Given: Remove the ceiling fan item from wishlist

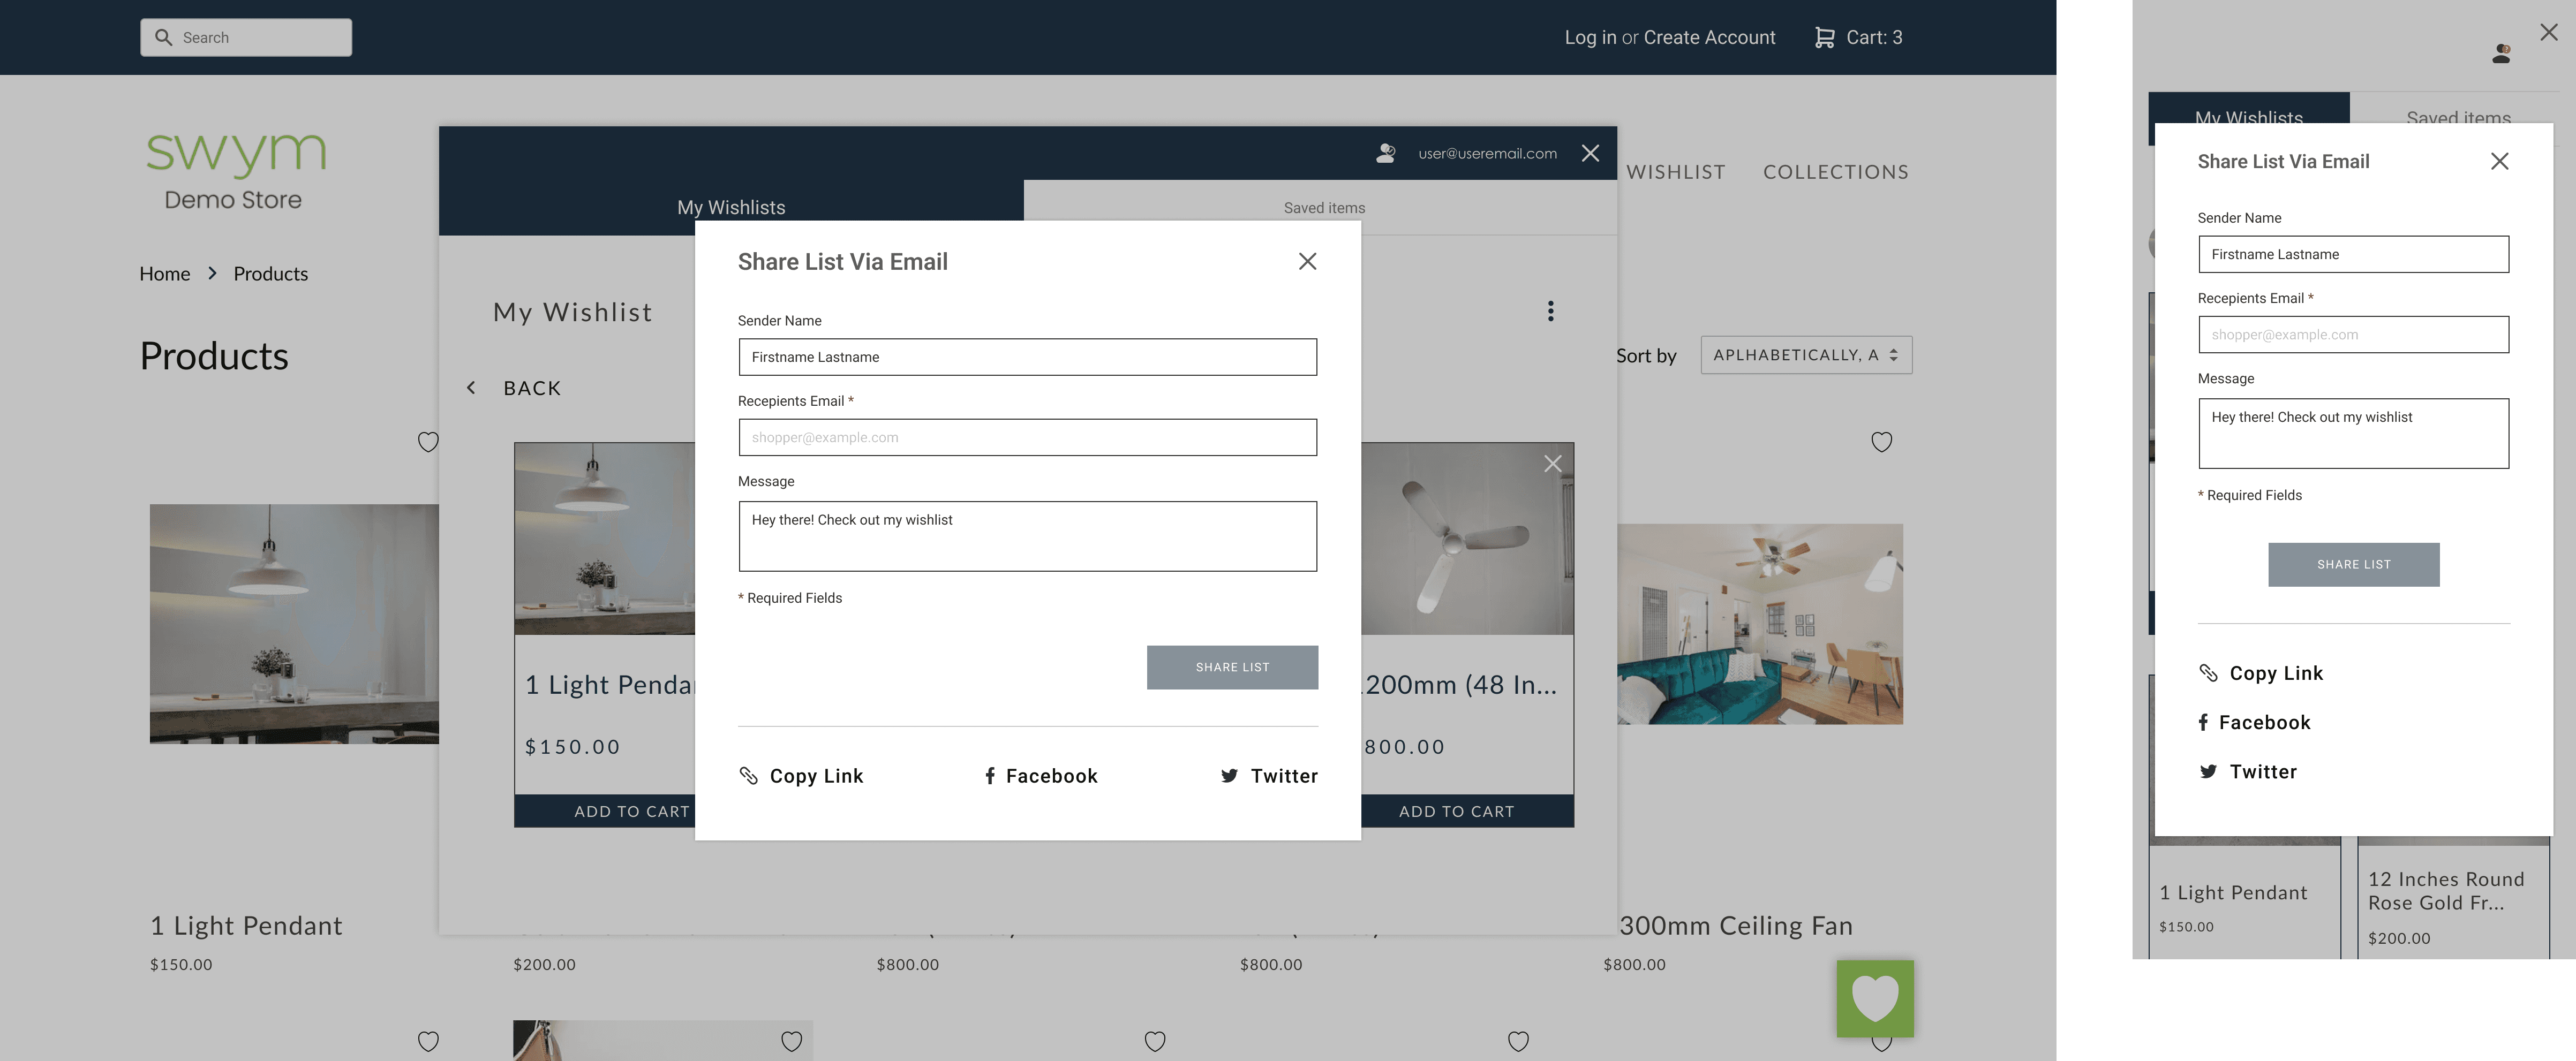Looking at the screenshot, I should coord(1552,464).
